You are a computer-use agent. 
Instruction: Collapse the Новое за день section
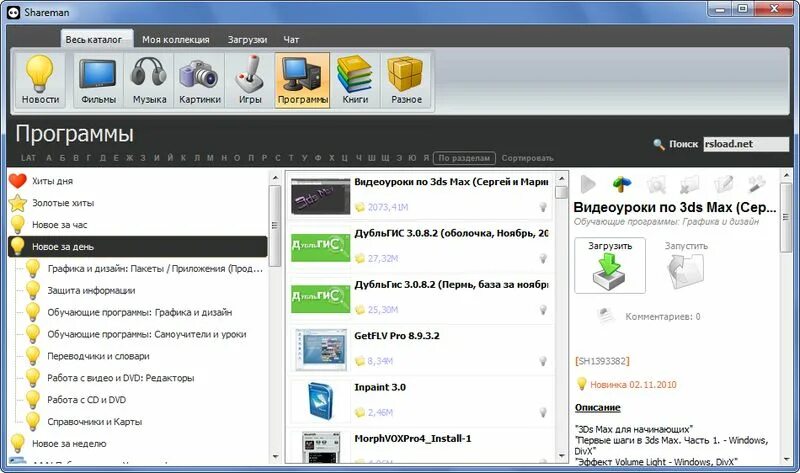tap(138, 246)
